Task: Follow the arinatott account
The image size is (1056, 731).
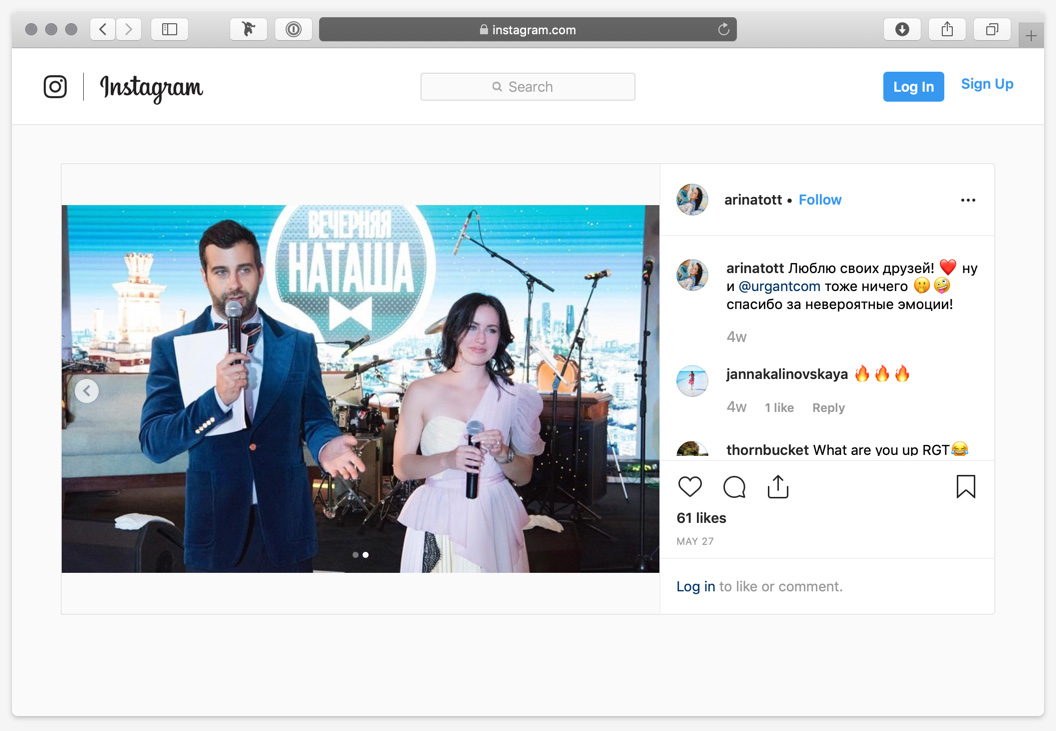Action: click(x=819, y=200)
